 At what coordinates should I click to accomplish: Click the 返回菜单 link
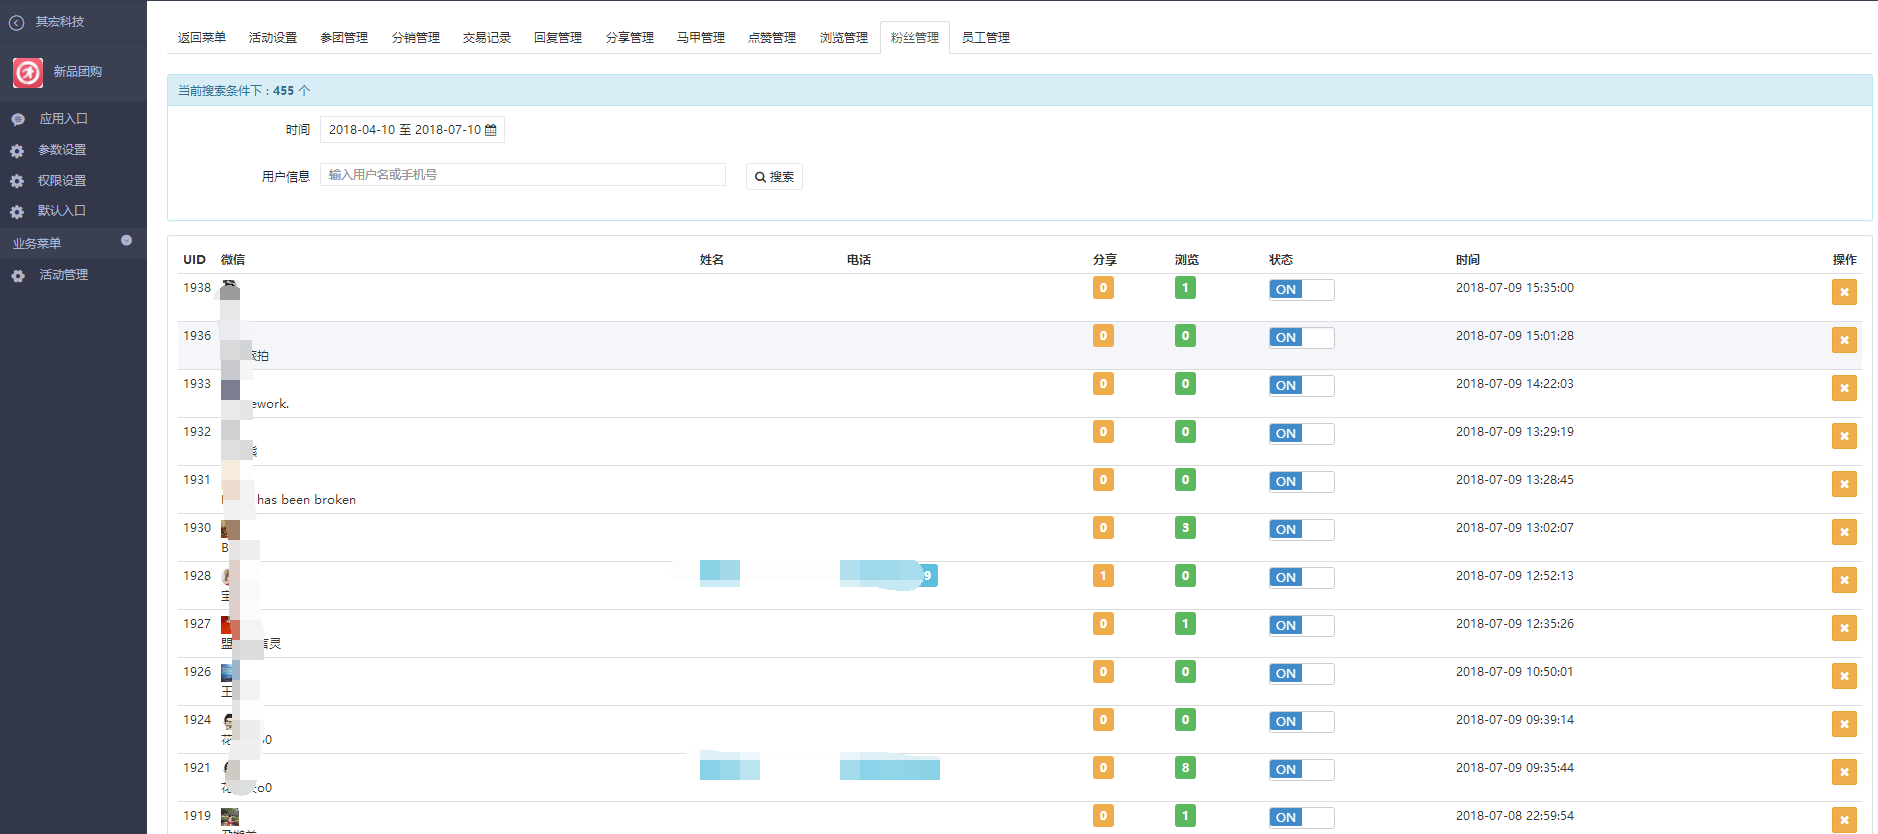pyautogui.click(x=202, y=38)
